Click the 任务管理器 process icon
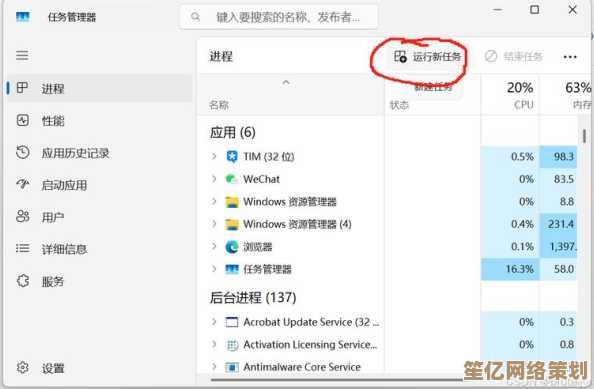 pos(231,269)
